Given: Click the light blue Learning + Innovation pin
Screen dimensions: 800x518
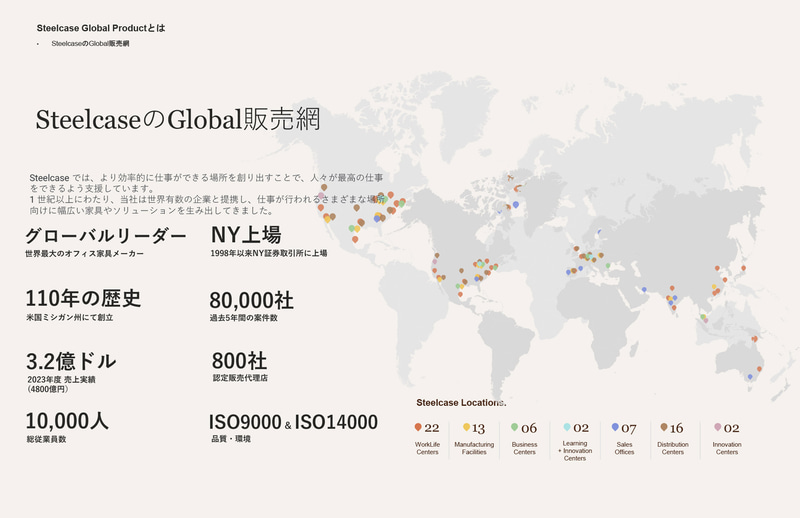Looking at the screenshot, I should click(x=567, y=427).
